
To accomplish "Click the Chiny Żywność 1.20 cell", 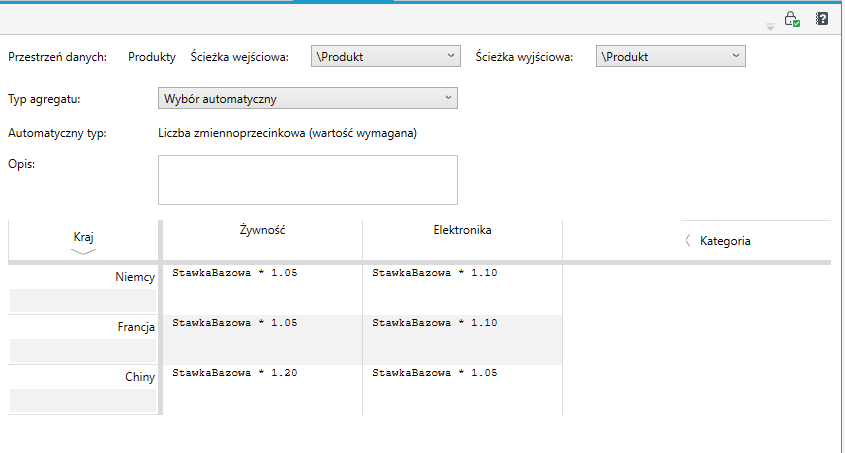I will pyautogui.click(x=262, y=390).
